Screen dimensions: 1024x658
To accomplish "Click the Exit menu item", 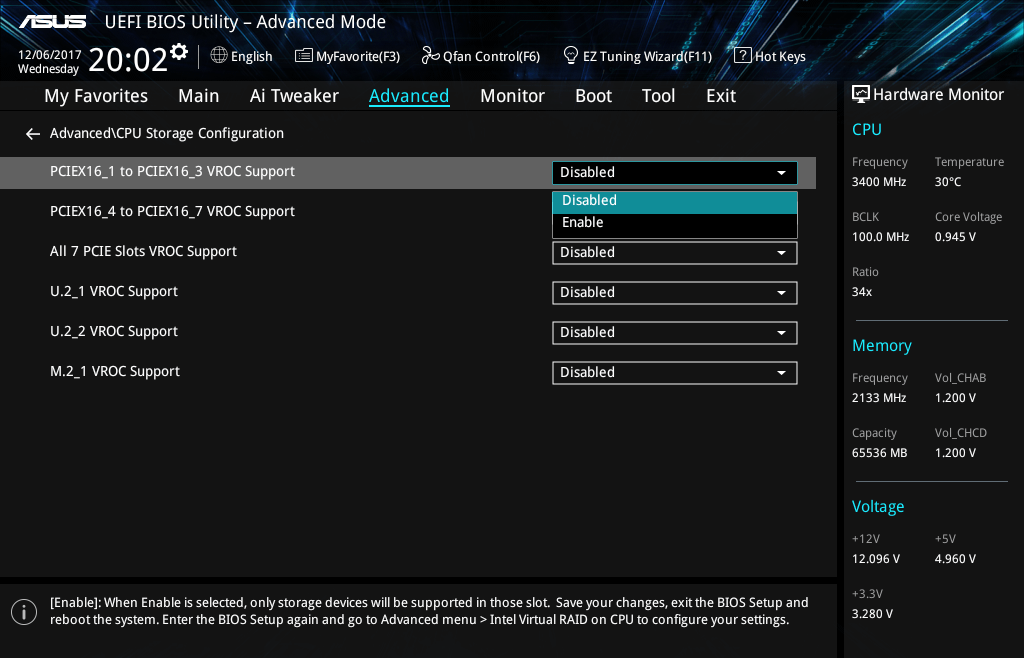I will click(x=720, y=96).
